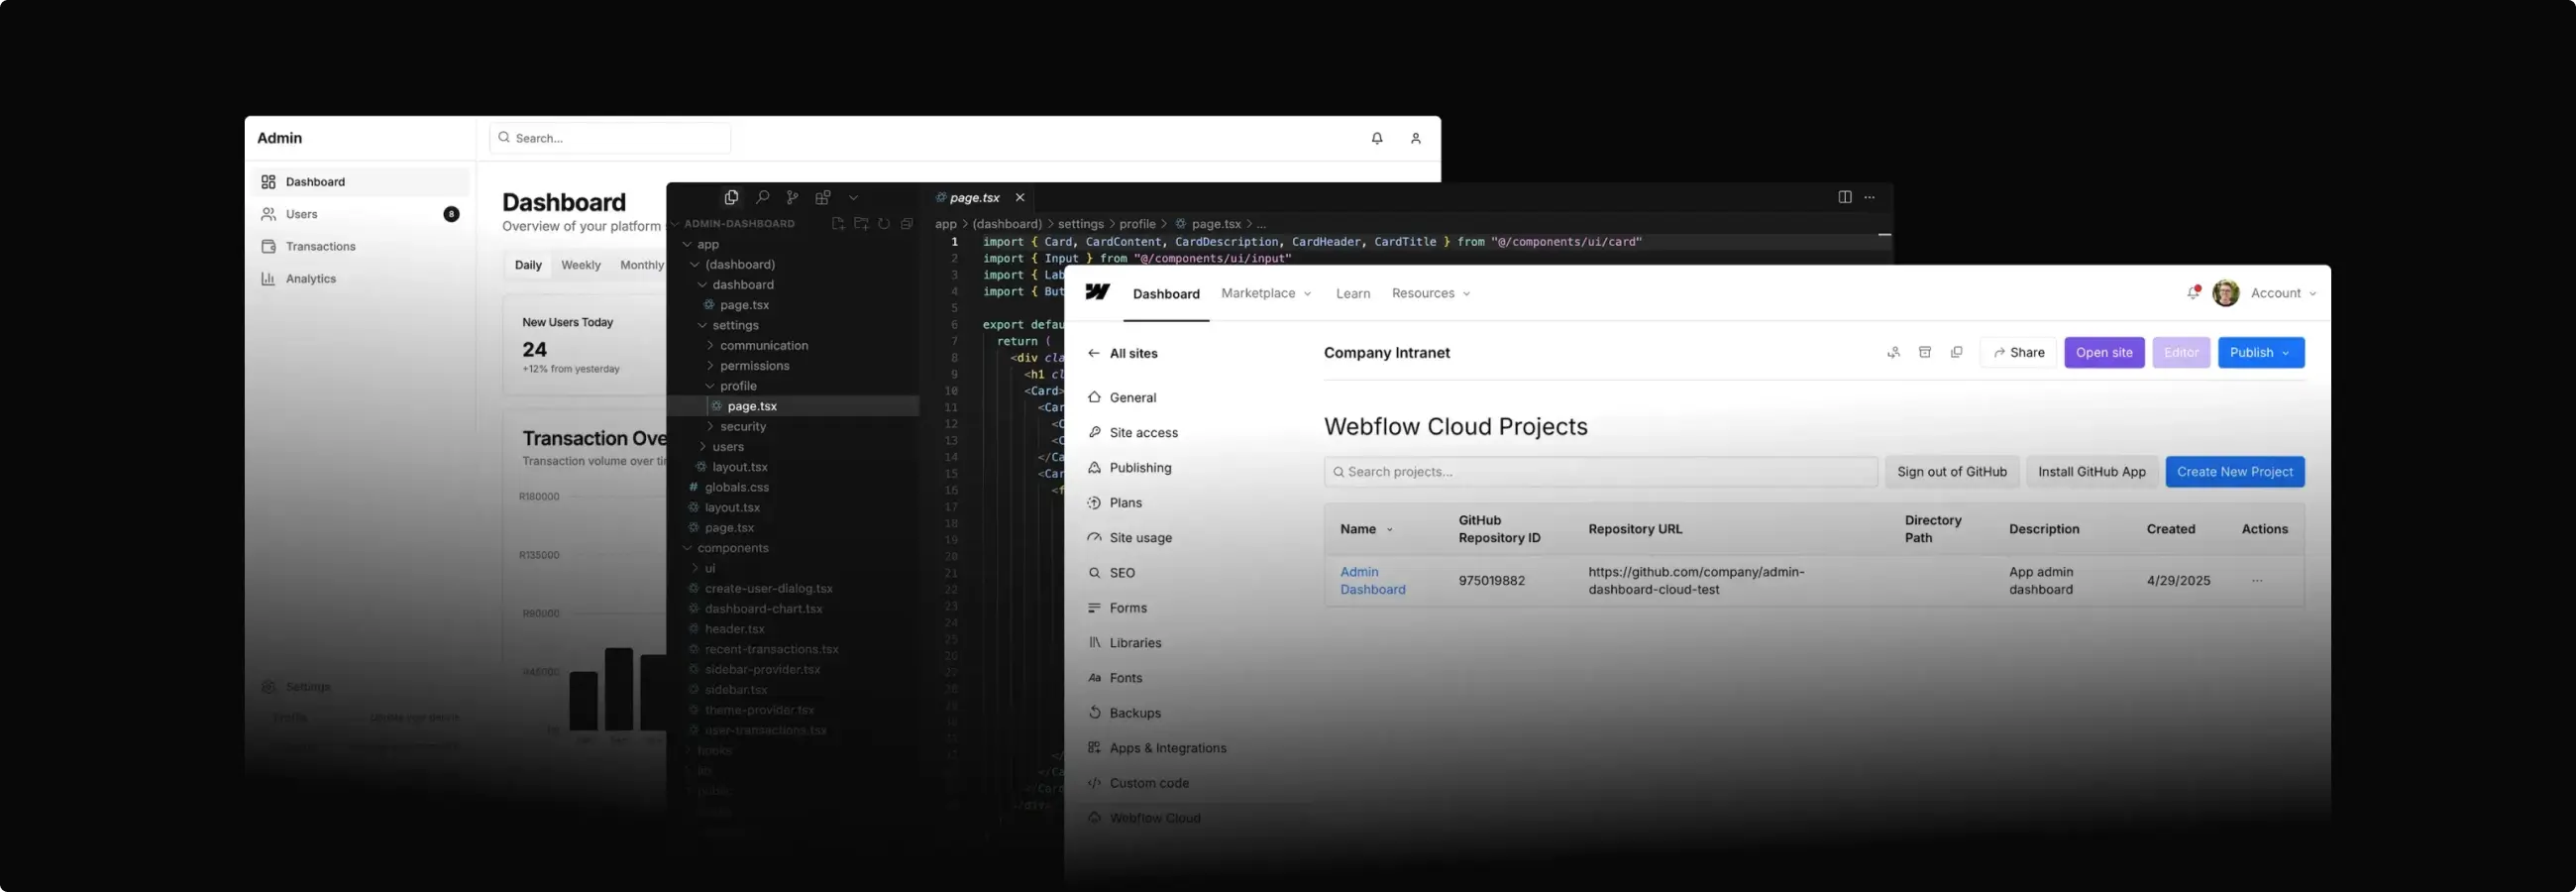2576x892 pixels.
Task: Open the Publish dropdown button
Action: point(2260,352)
